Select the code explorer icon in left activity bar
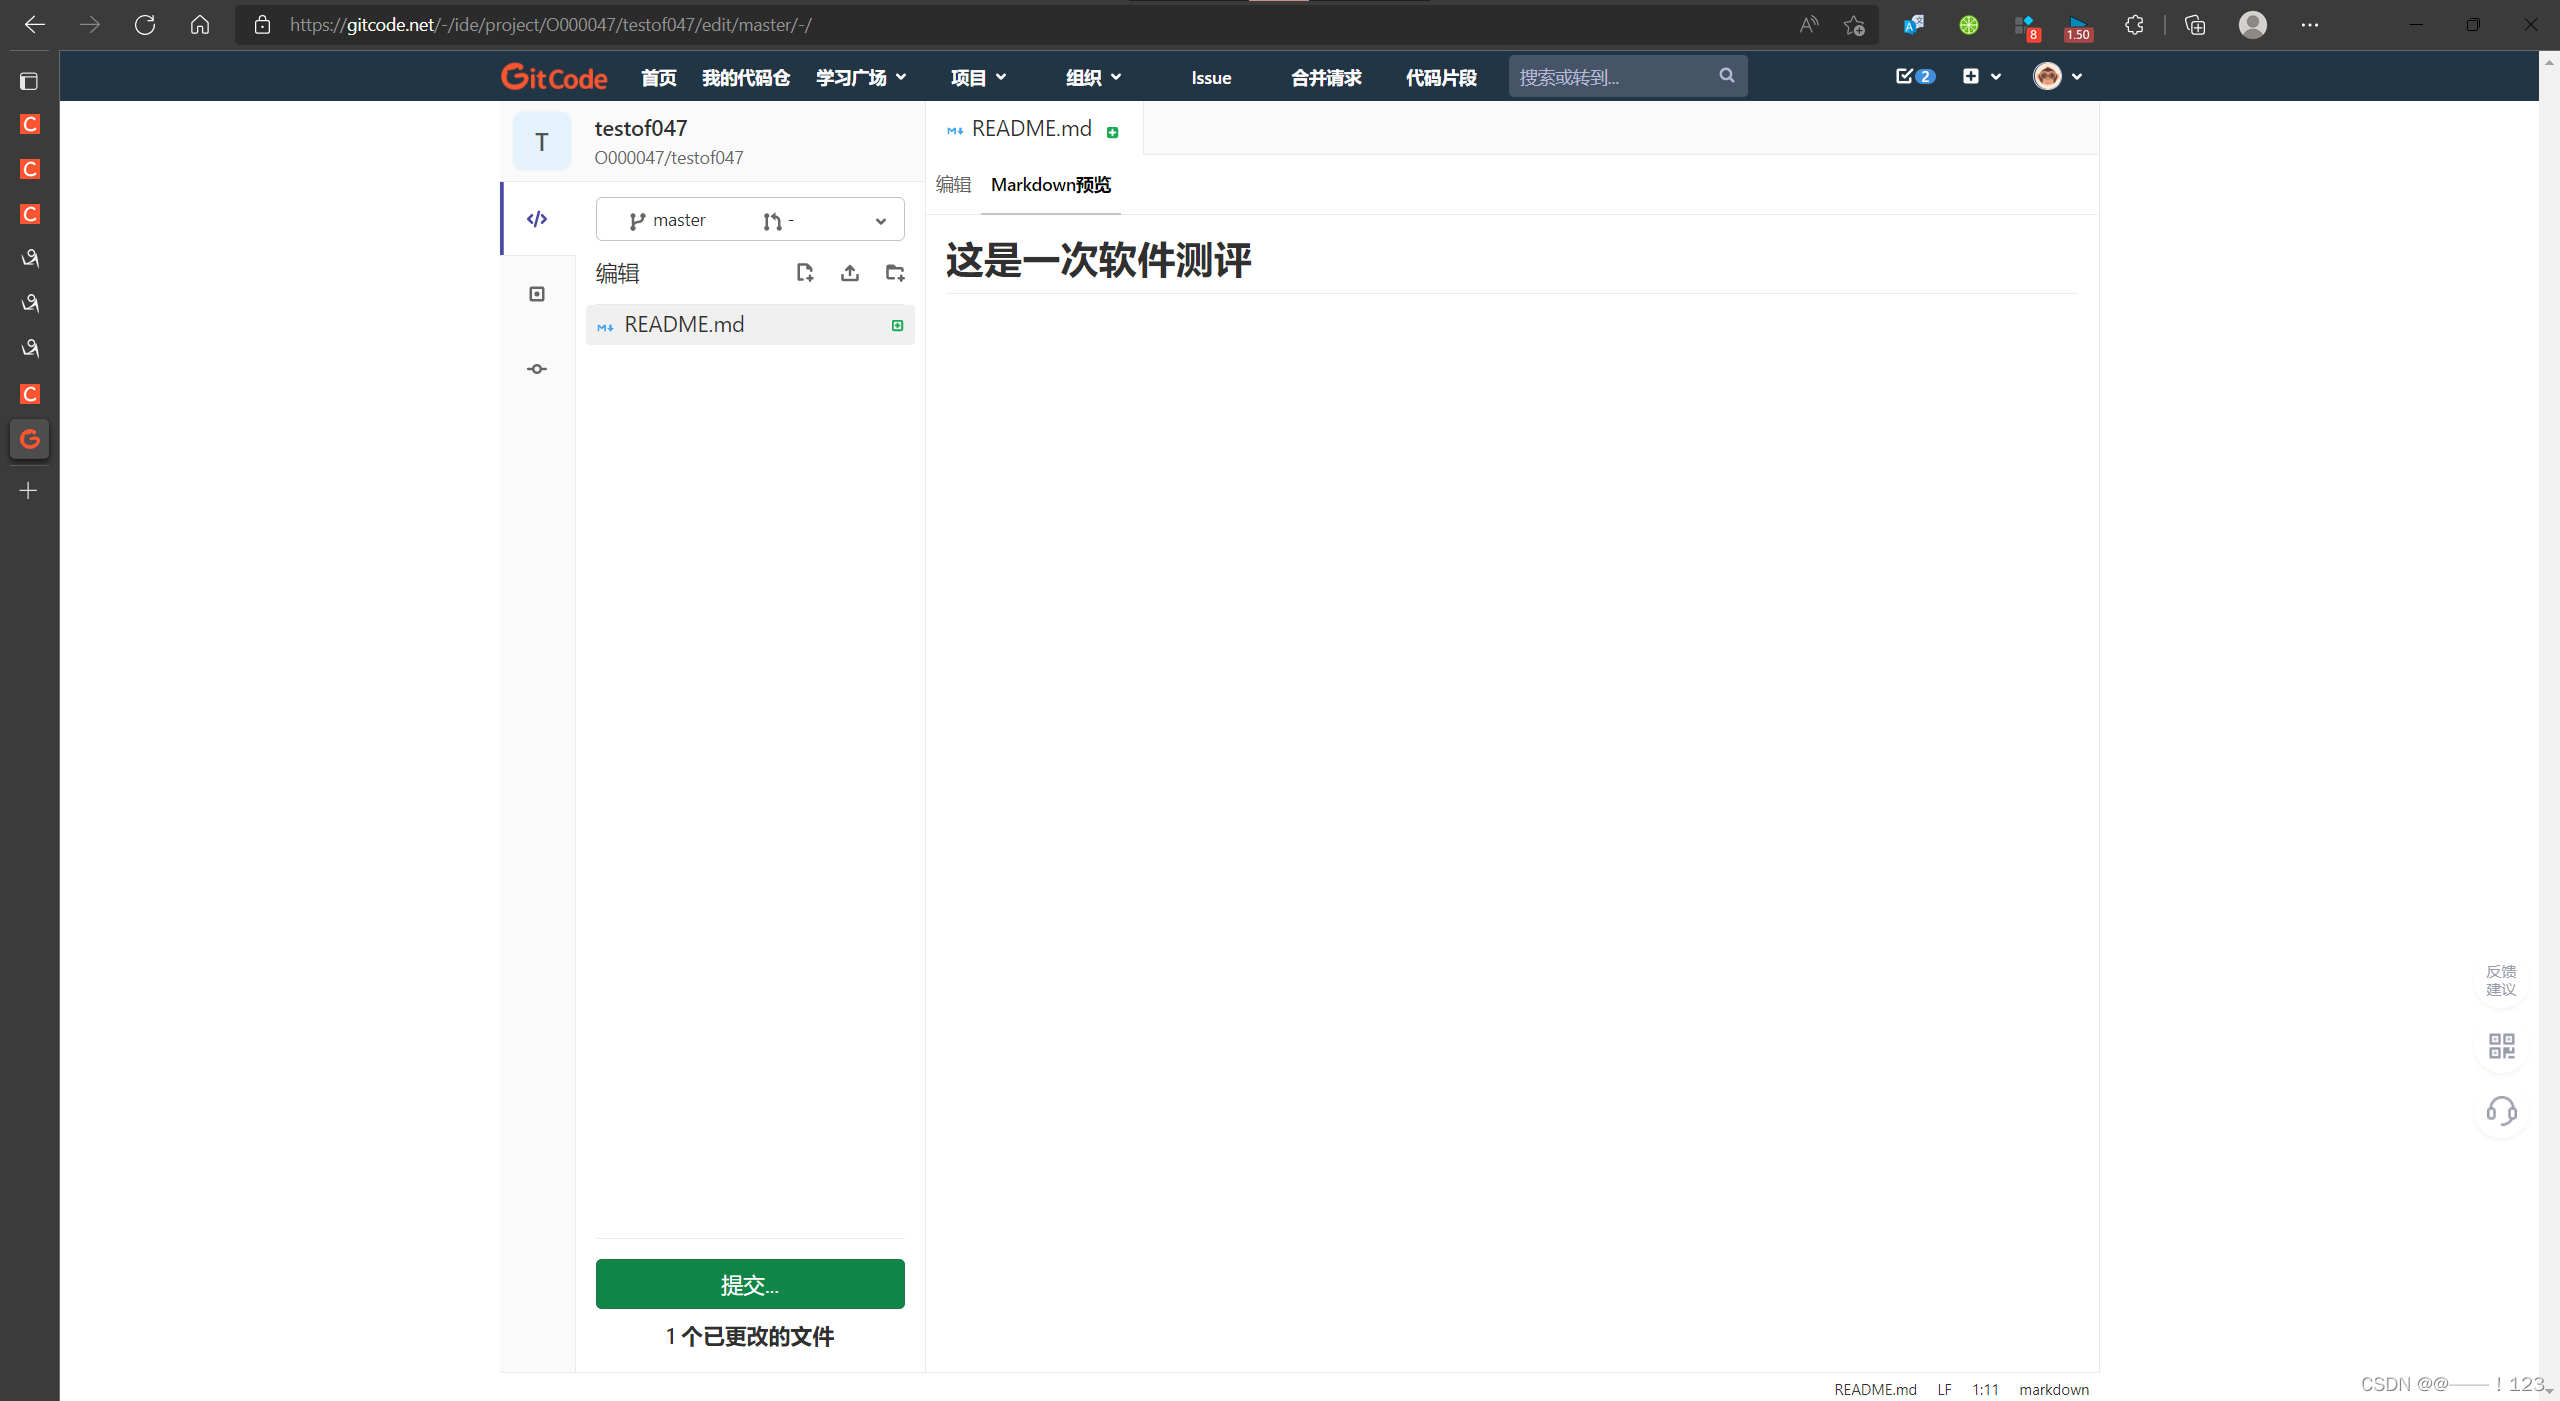 [537, 219]
